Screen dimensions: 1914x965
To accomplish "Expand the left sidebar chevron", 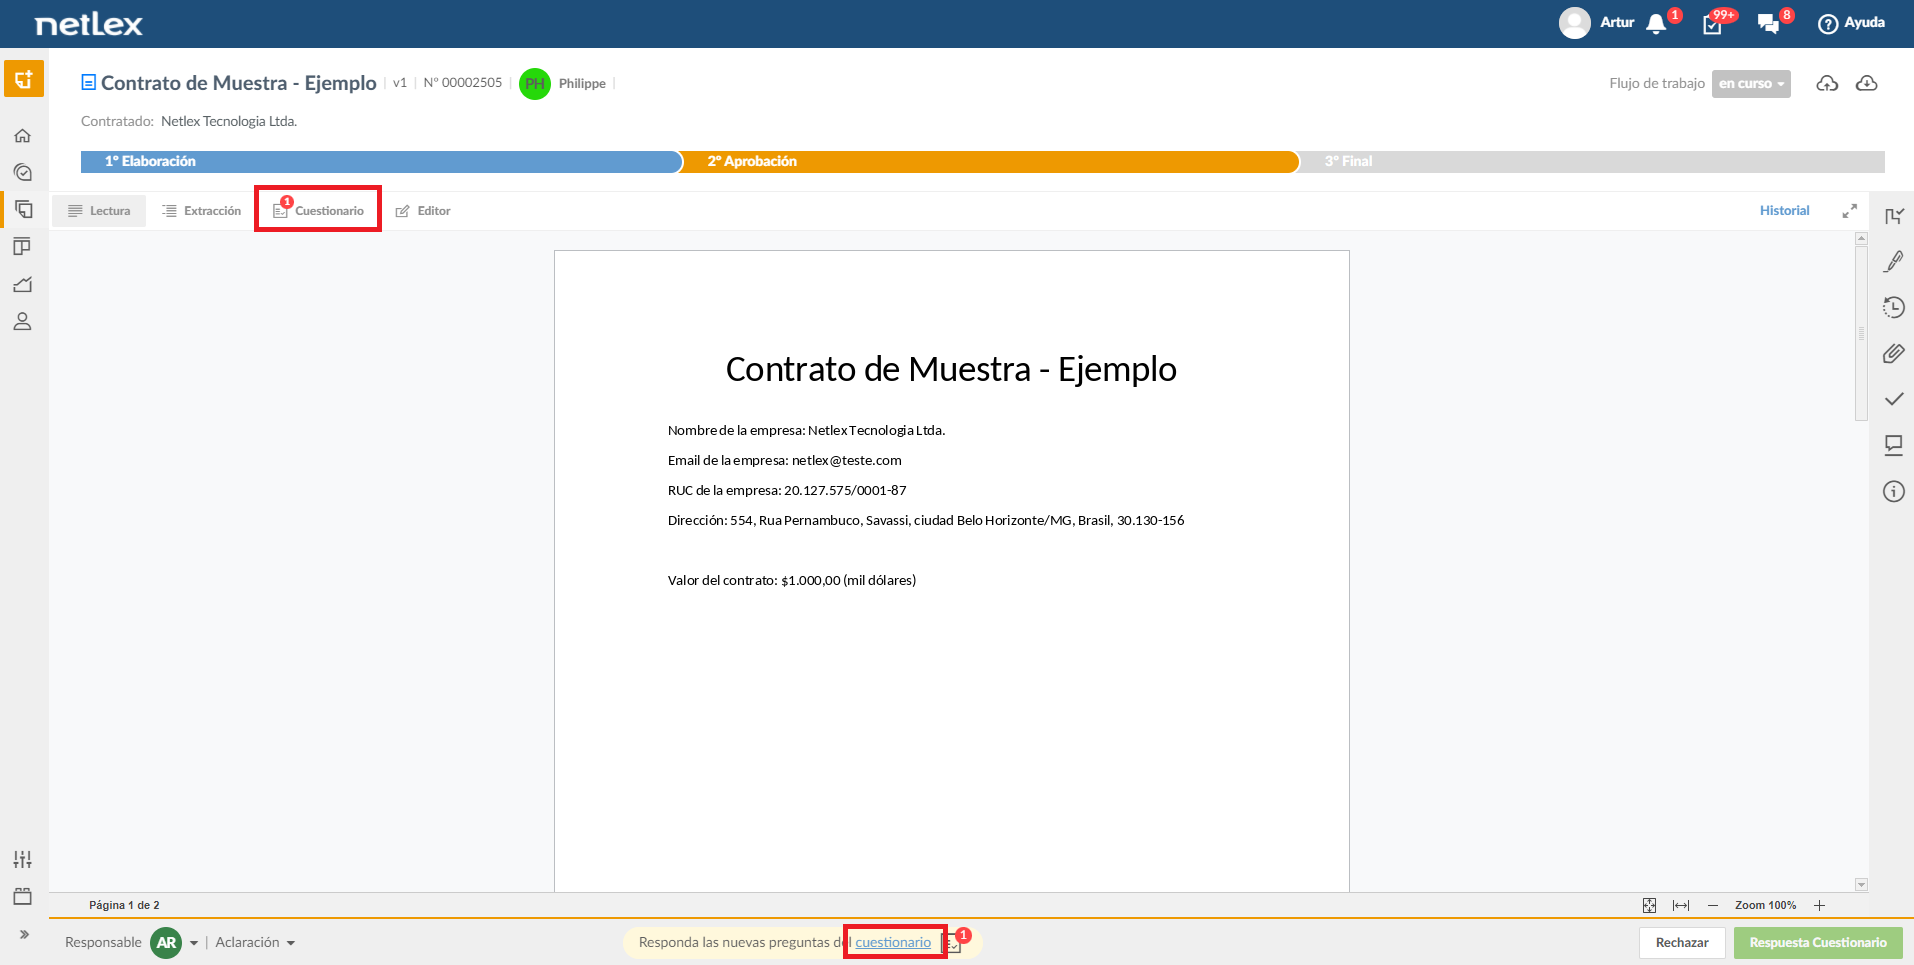I will (x=24, y=934).
